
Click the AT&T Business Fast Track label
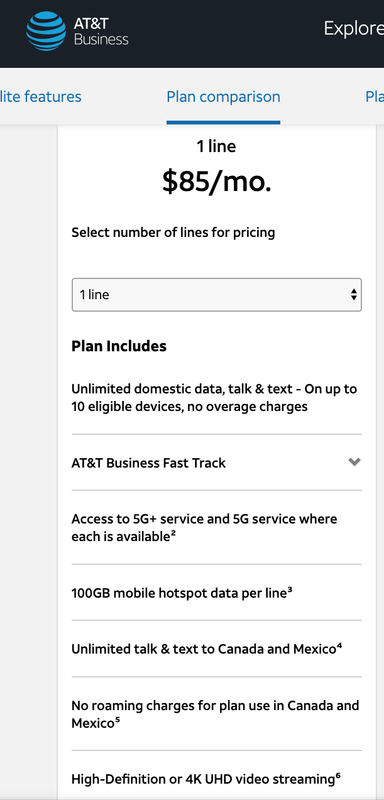pos(148,463)
